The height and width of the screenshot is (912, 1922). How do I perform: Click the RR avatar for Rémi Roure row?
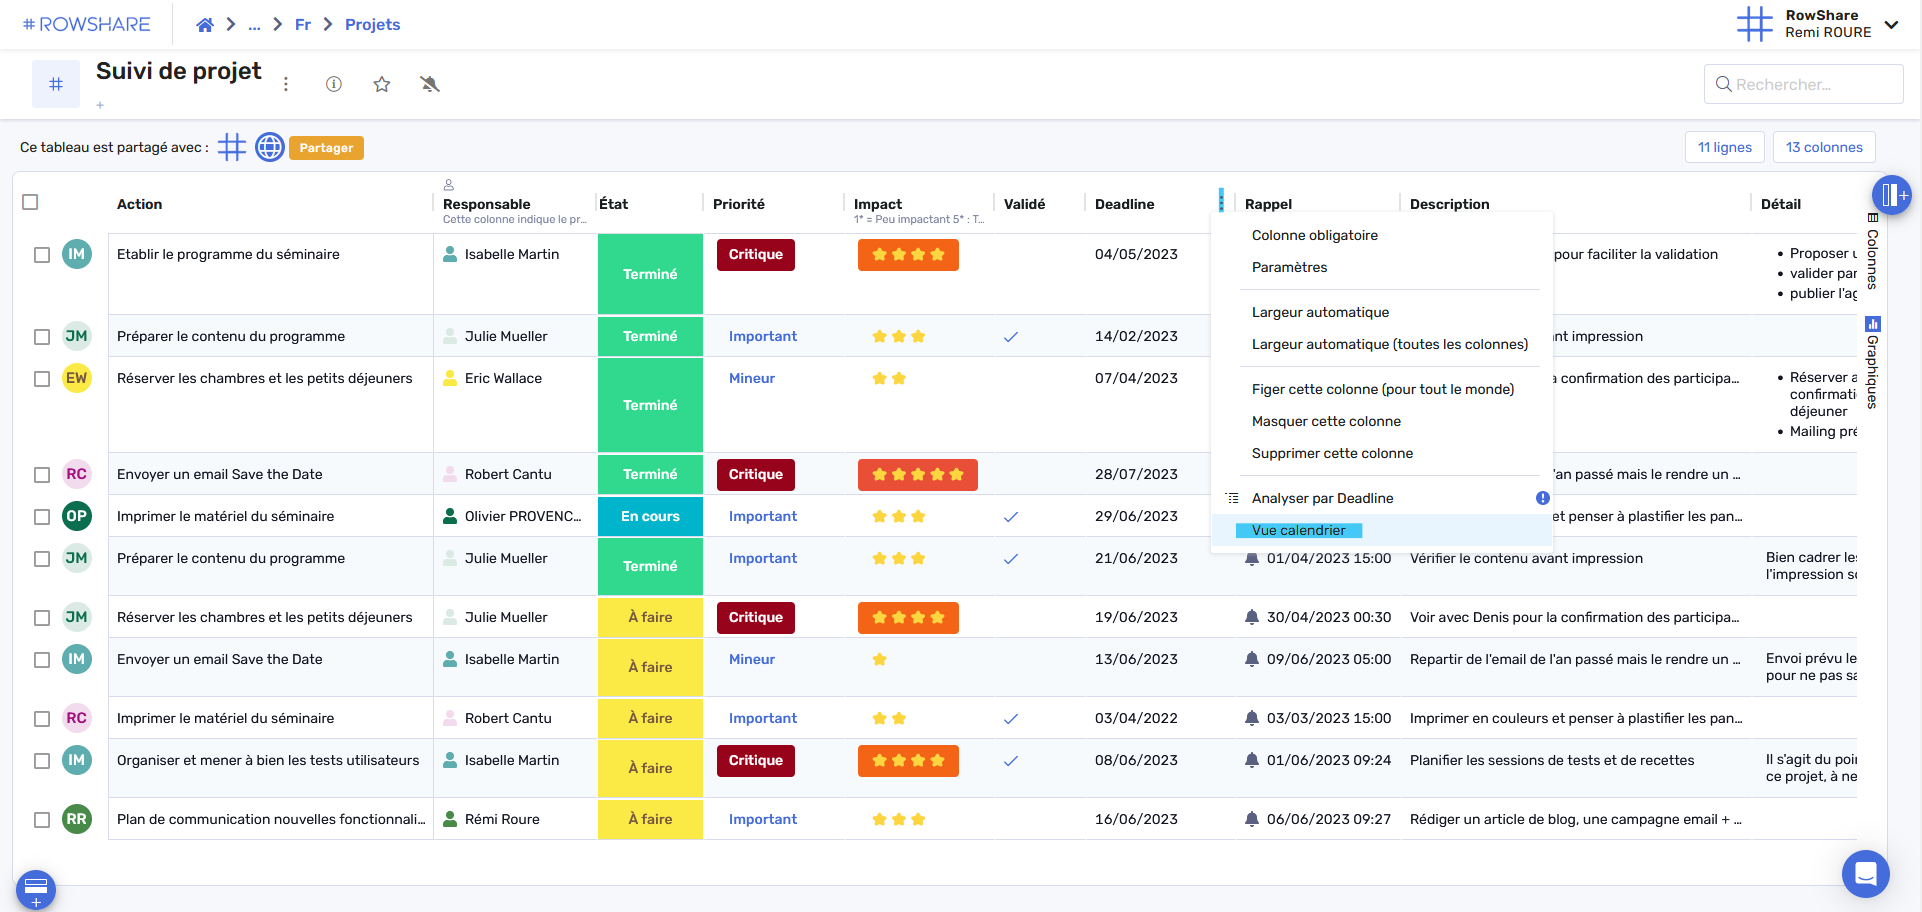tap(77, 819)
